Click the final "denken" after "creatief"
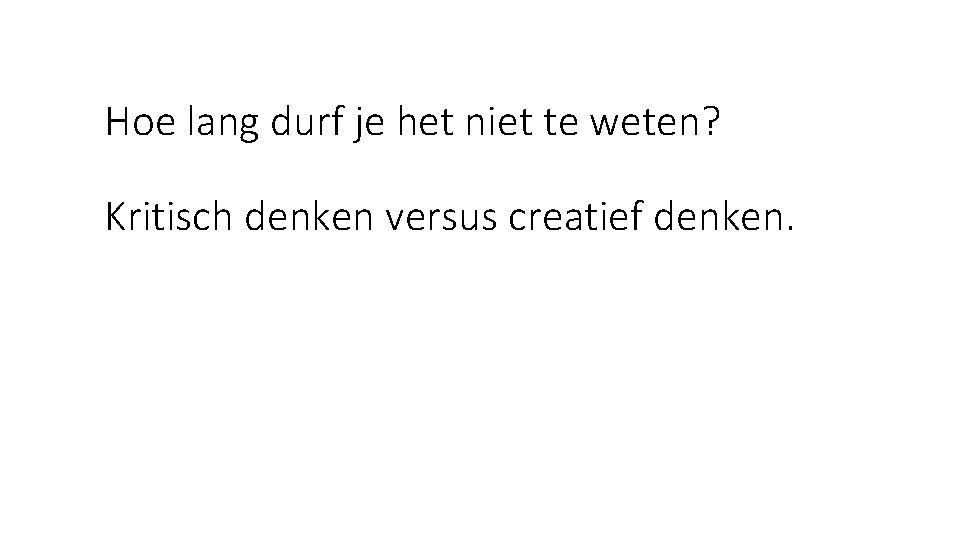Screen dimensions: 960x540 click(x=718, y=216)
